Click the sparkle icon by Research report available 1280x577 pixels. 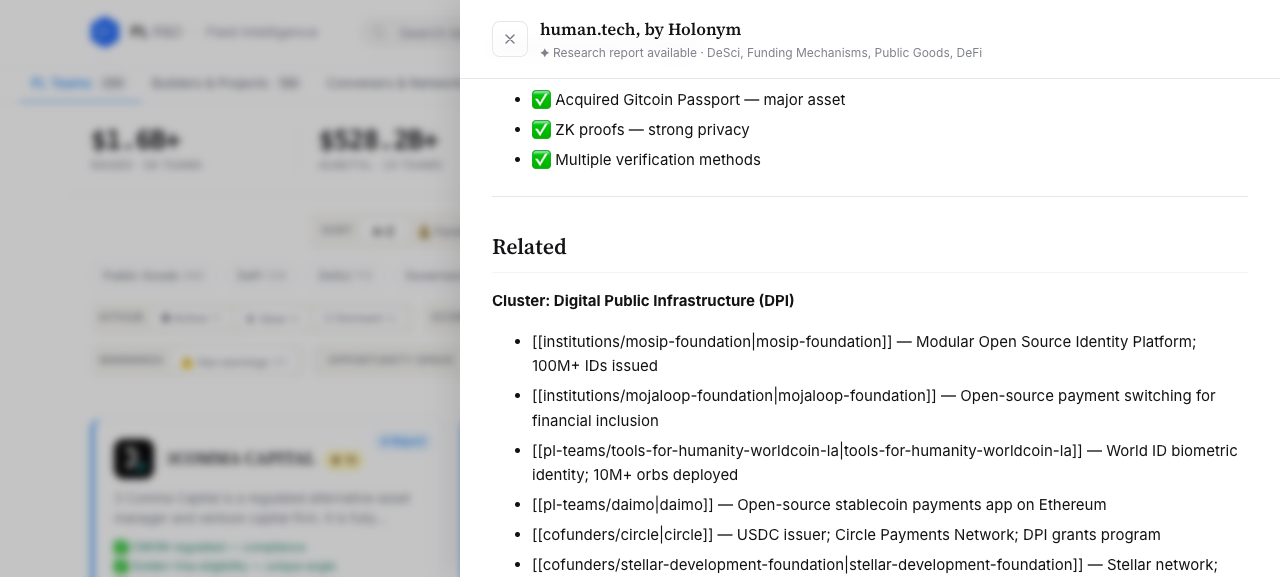coord(545,53)
